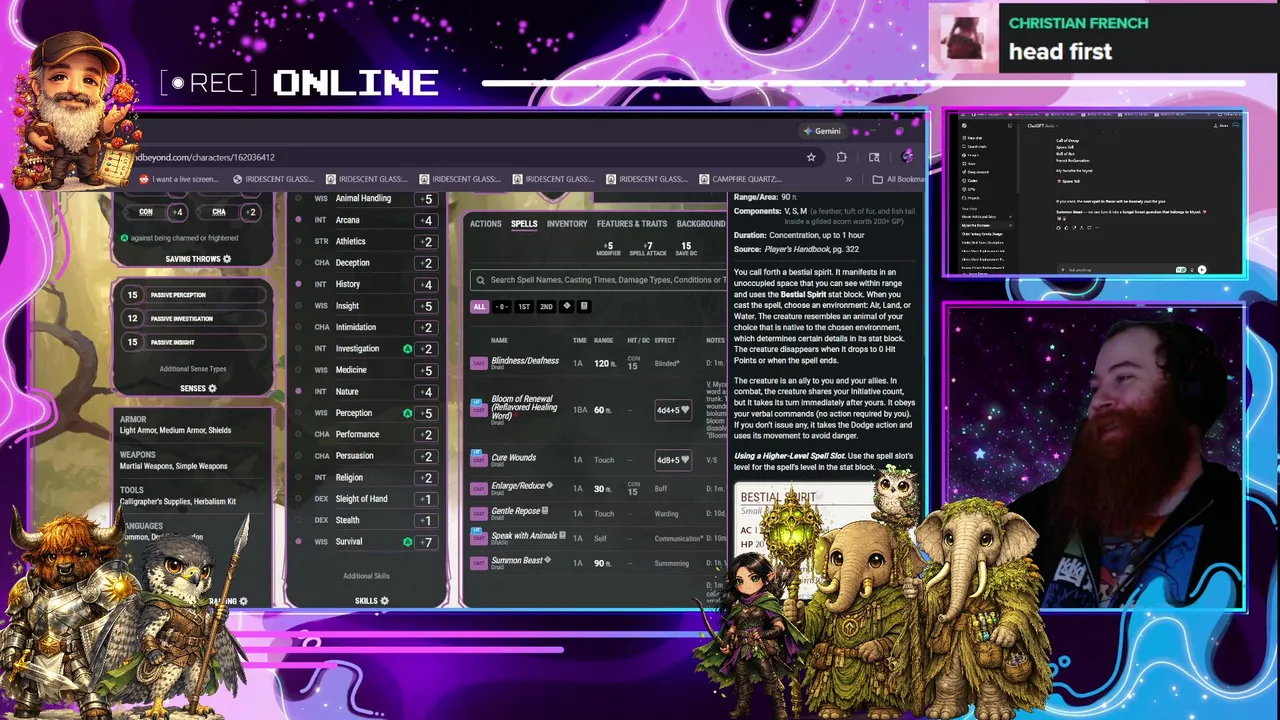Cast Cure Wounds spell
This screenshot has width=1280, height=720.
(479, 460)
